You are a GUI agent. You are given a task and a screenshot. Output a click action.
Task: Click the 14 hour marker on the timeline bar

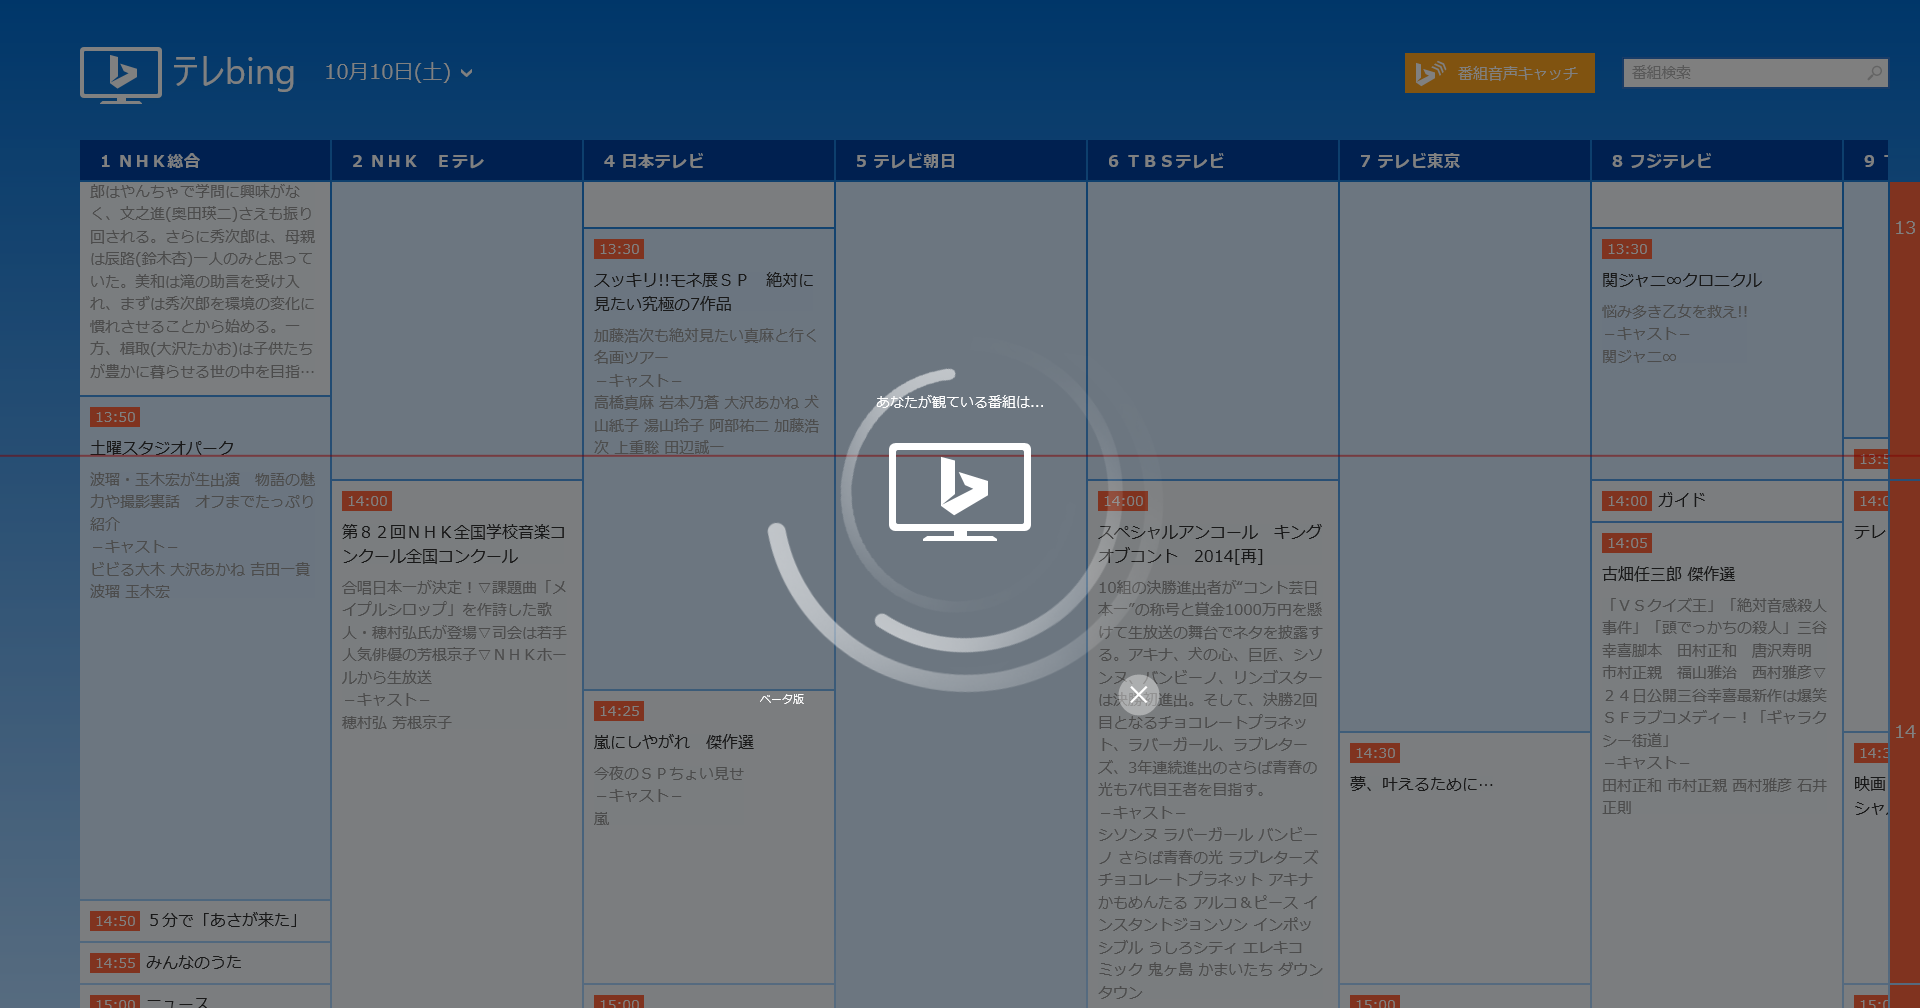(1904, 732)
